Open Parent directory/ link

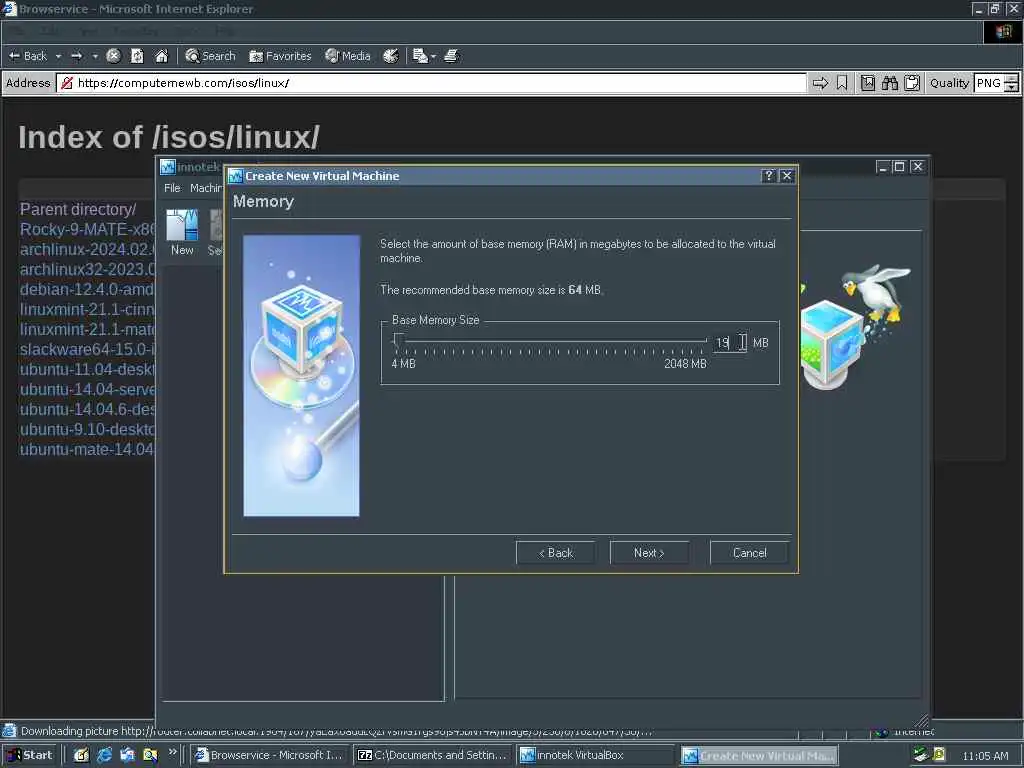(78, 210)
